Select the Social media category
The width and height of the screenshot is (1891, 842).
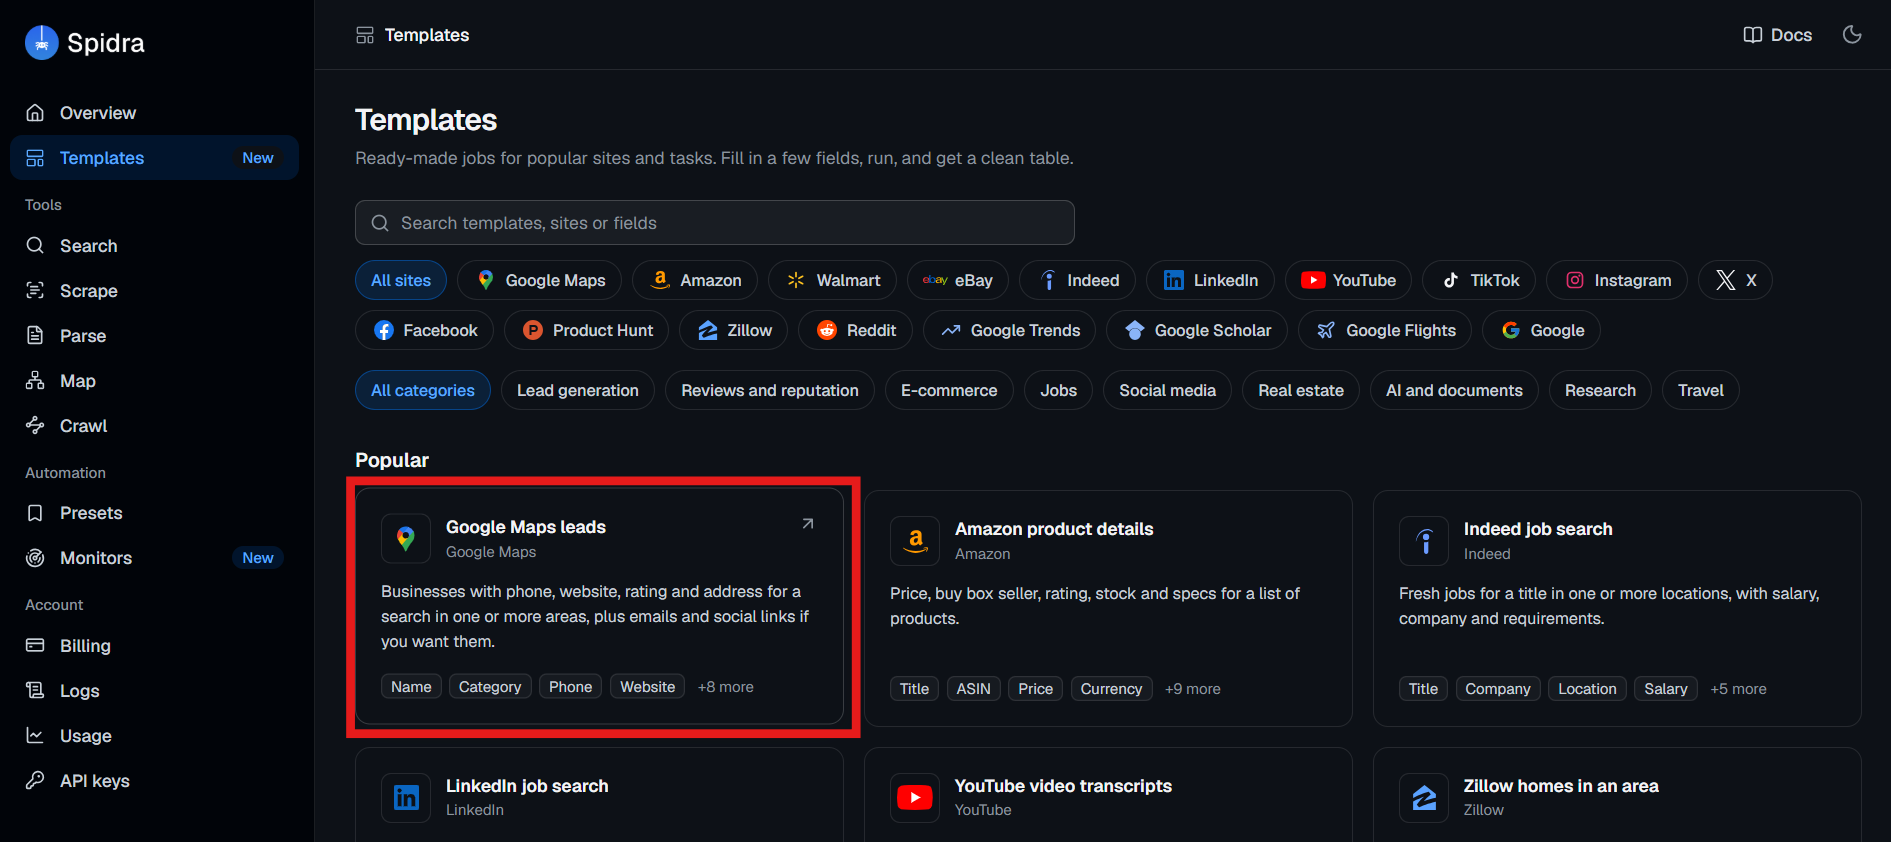tap(1168, 390)
